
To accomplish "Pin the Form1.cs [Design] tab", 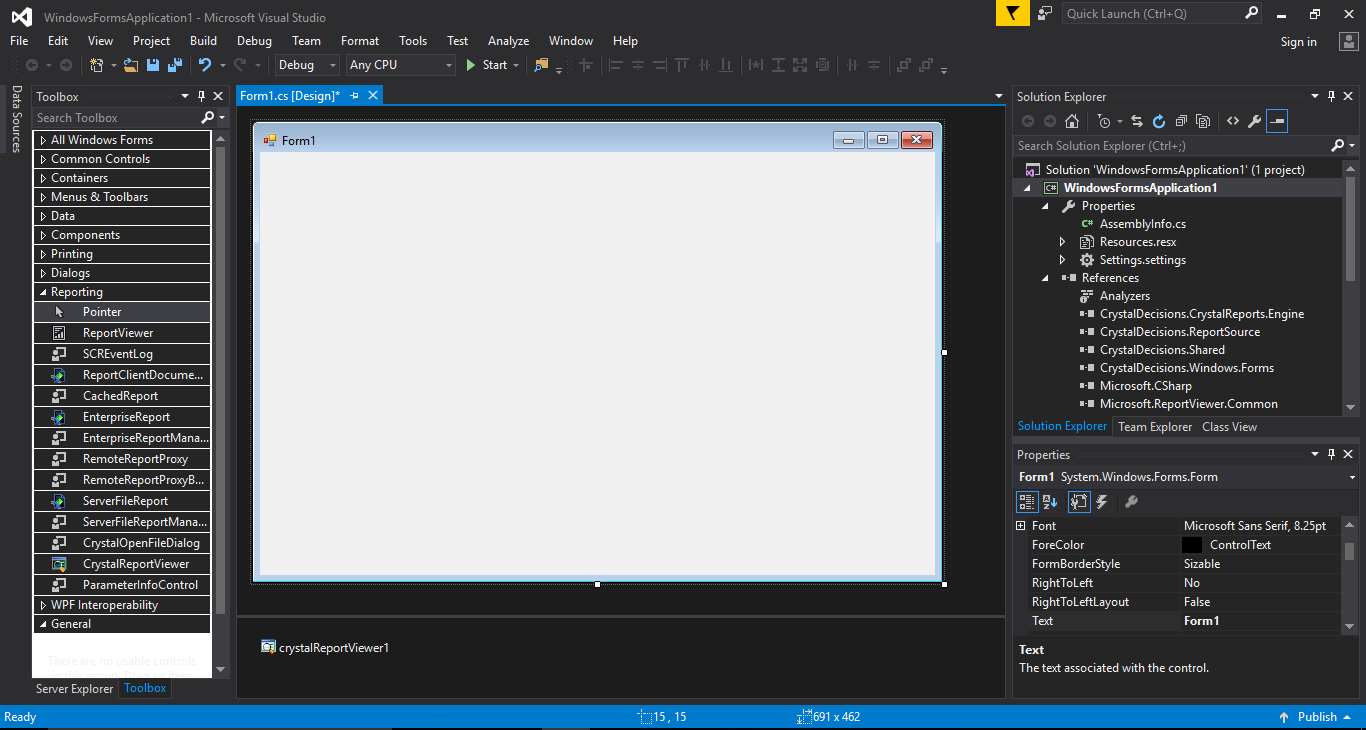I will [354, 95].
